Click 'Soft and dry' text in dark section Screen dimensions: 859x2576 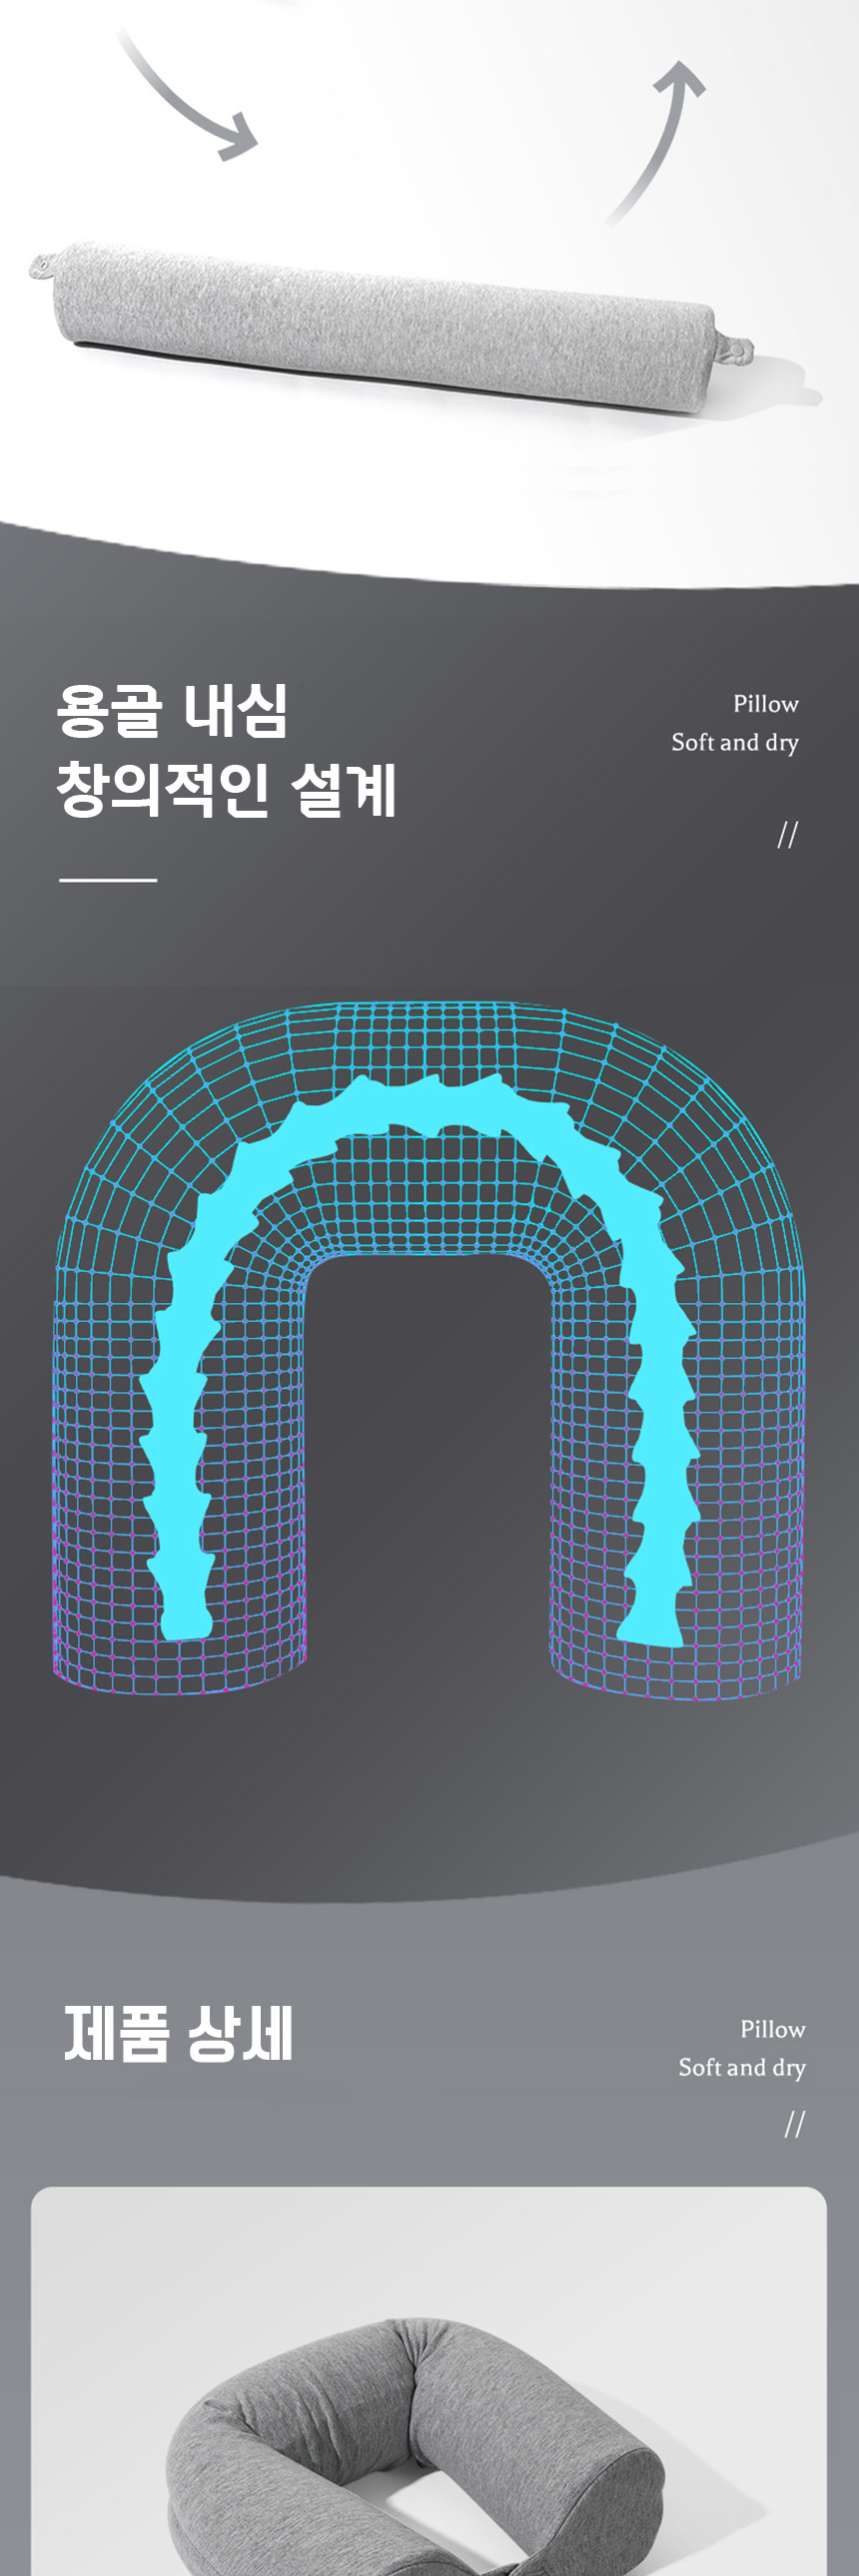click(x=734, y=742)
